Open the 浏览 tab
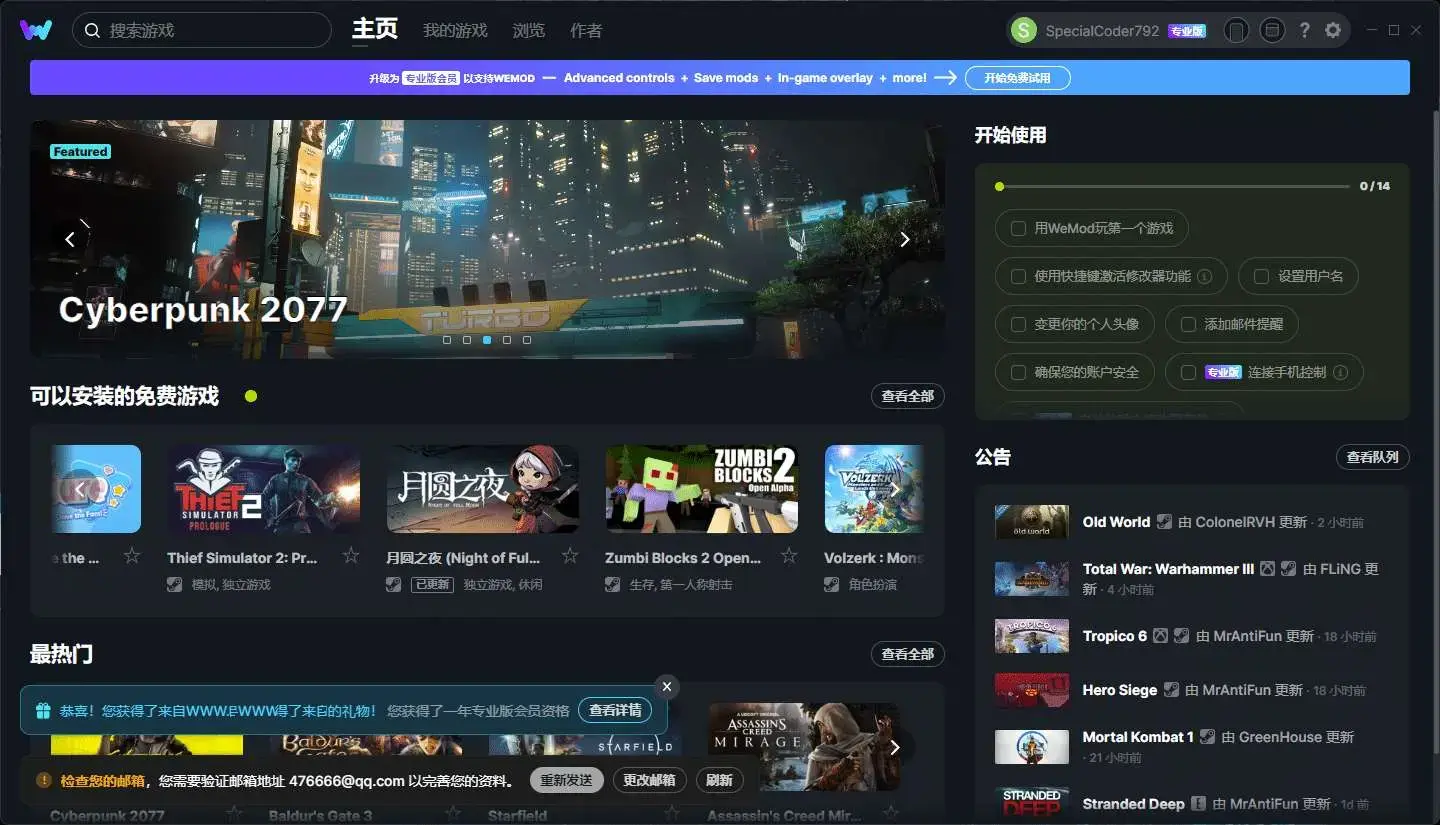 529,30
